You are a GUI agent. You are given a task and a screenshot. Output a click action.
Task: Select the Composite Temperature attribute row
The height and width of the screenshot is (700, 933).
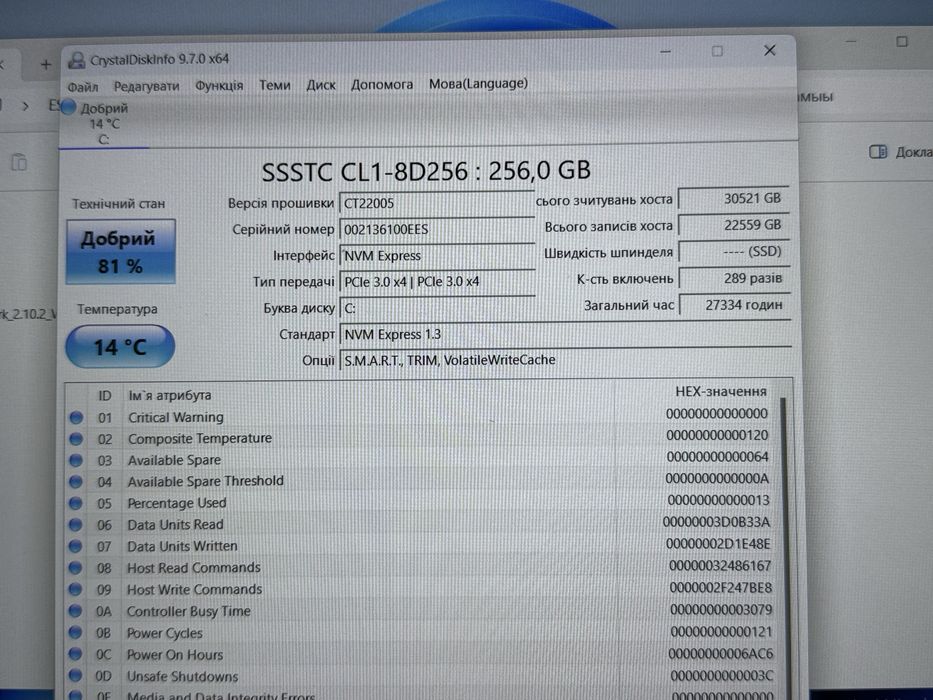coord(422,438)
